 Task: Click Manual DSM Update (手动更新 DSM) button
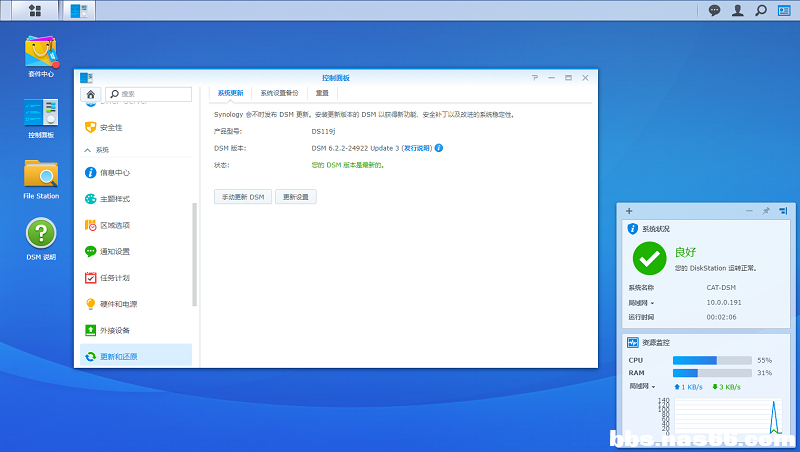243,197
